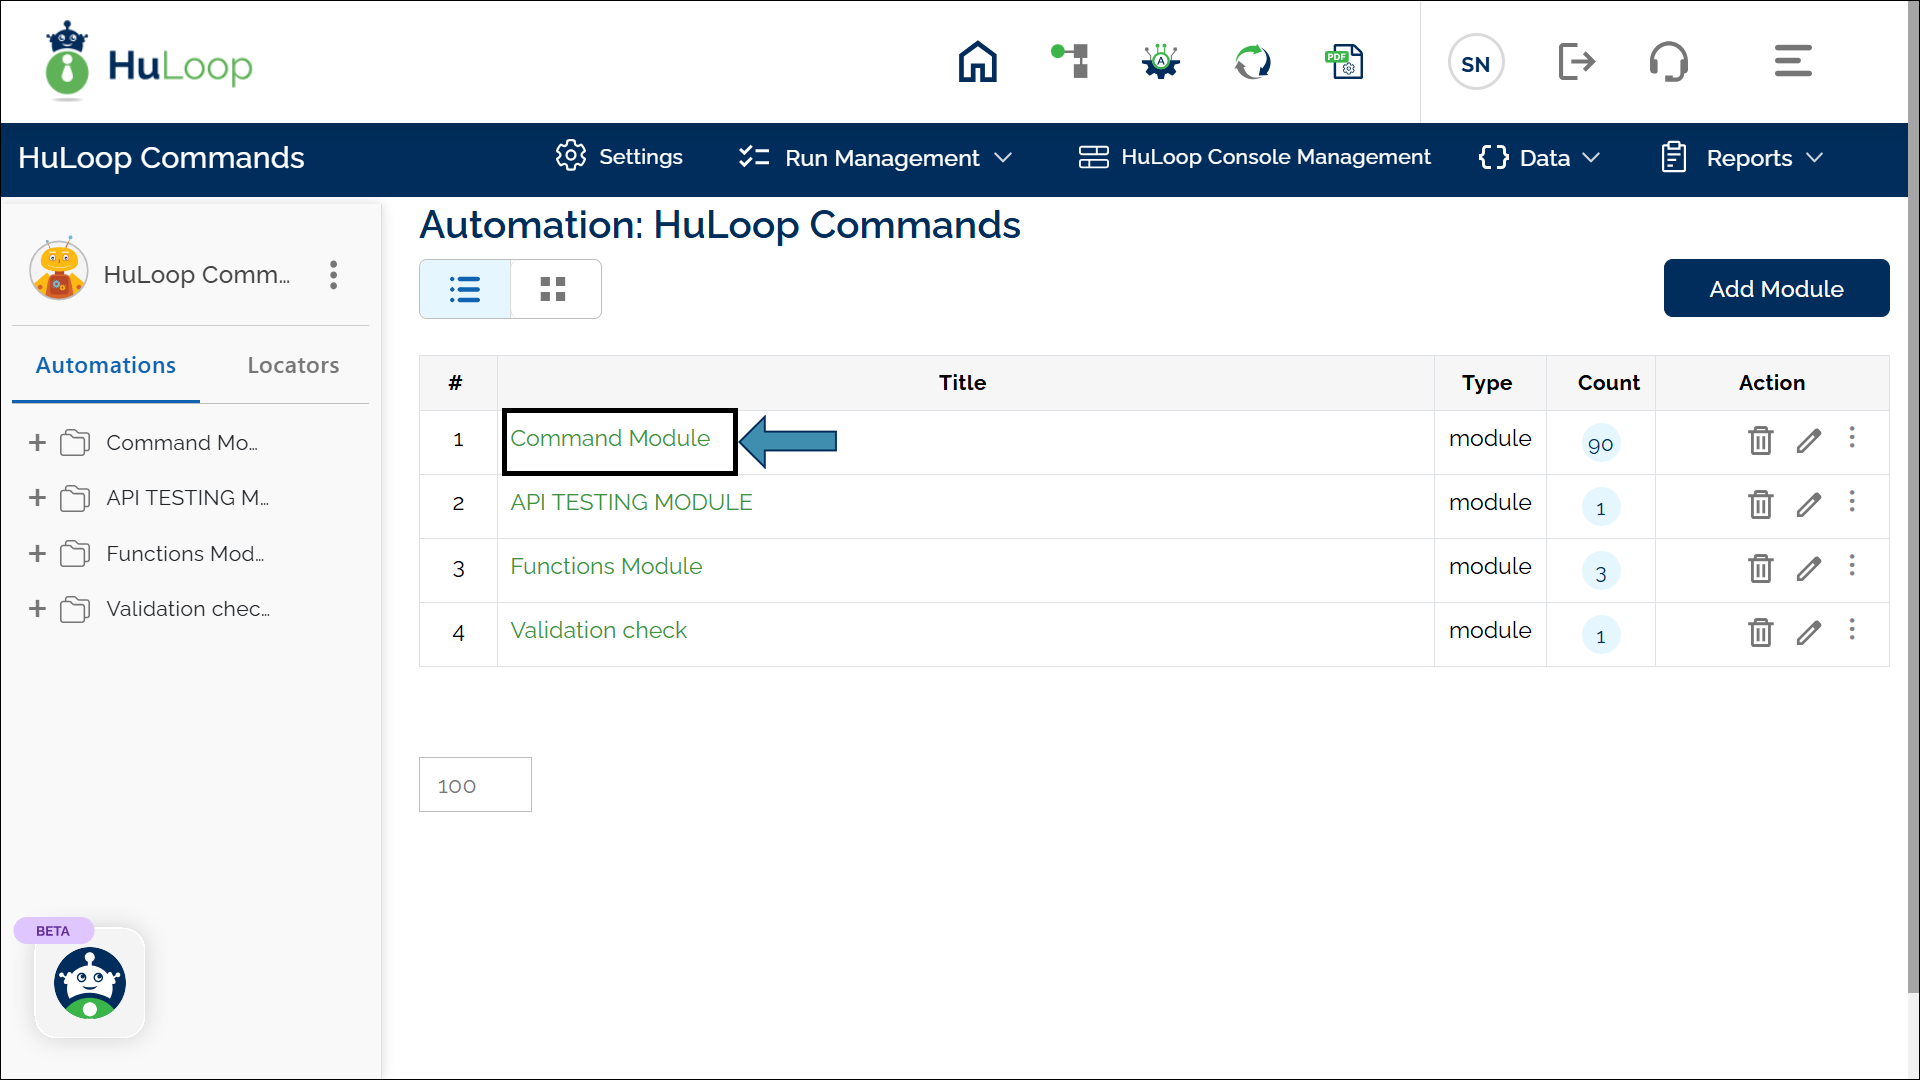The height and width of the screenshot is (1080, 1920).
Task: Click the Add Module button
Action: (x=1776, y=289)
